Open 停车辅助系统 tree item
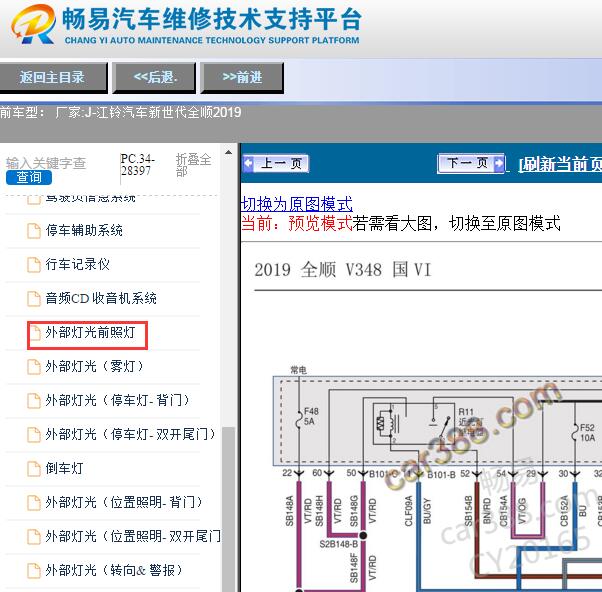The width and height of the screenshot is (602, 592). coord(84,230)
